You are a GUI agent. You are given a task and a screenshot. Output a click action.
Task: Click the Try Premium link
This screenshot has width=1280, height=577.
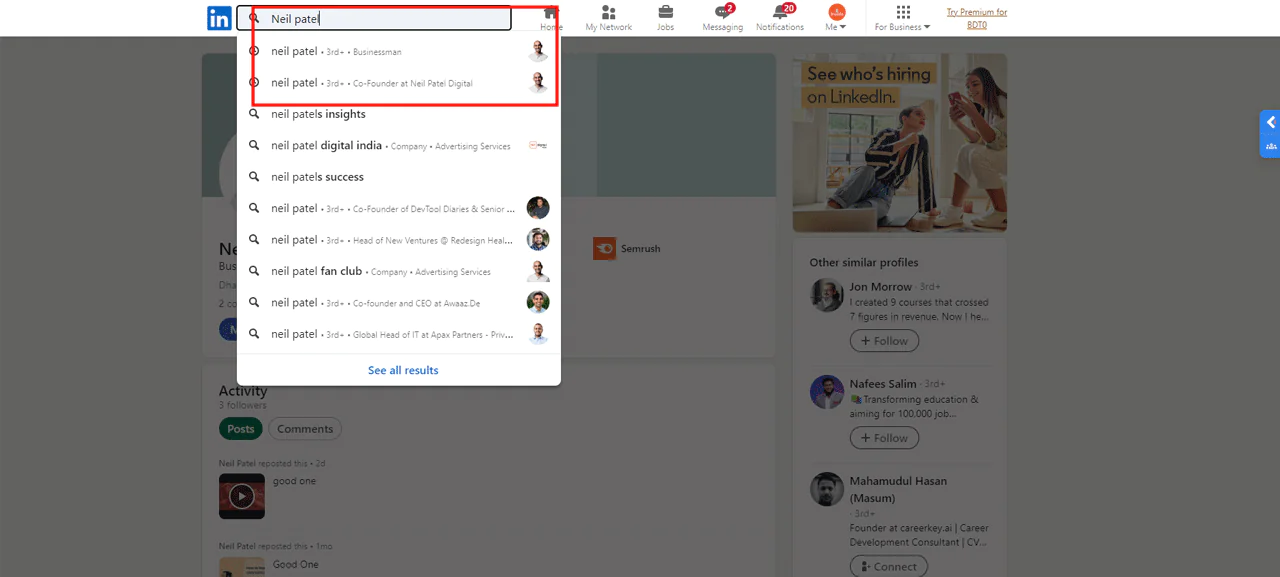click(976, 18)
